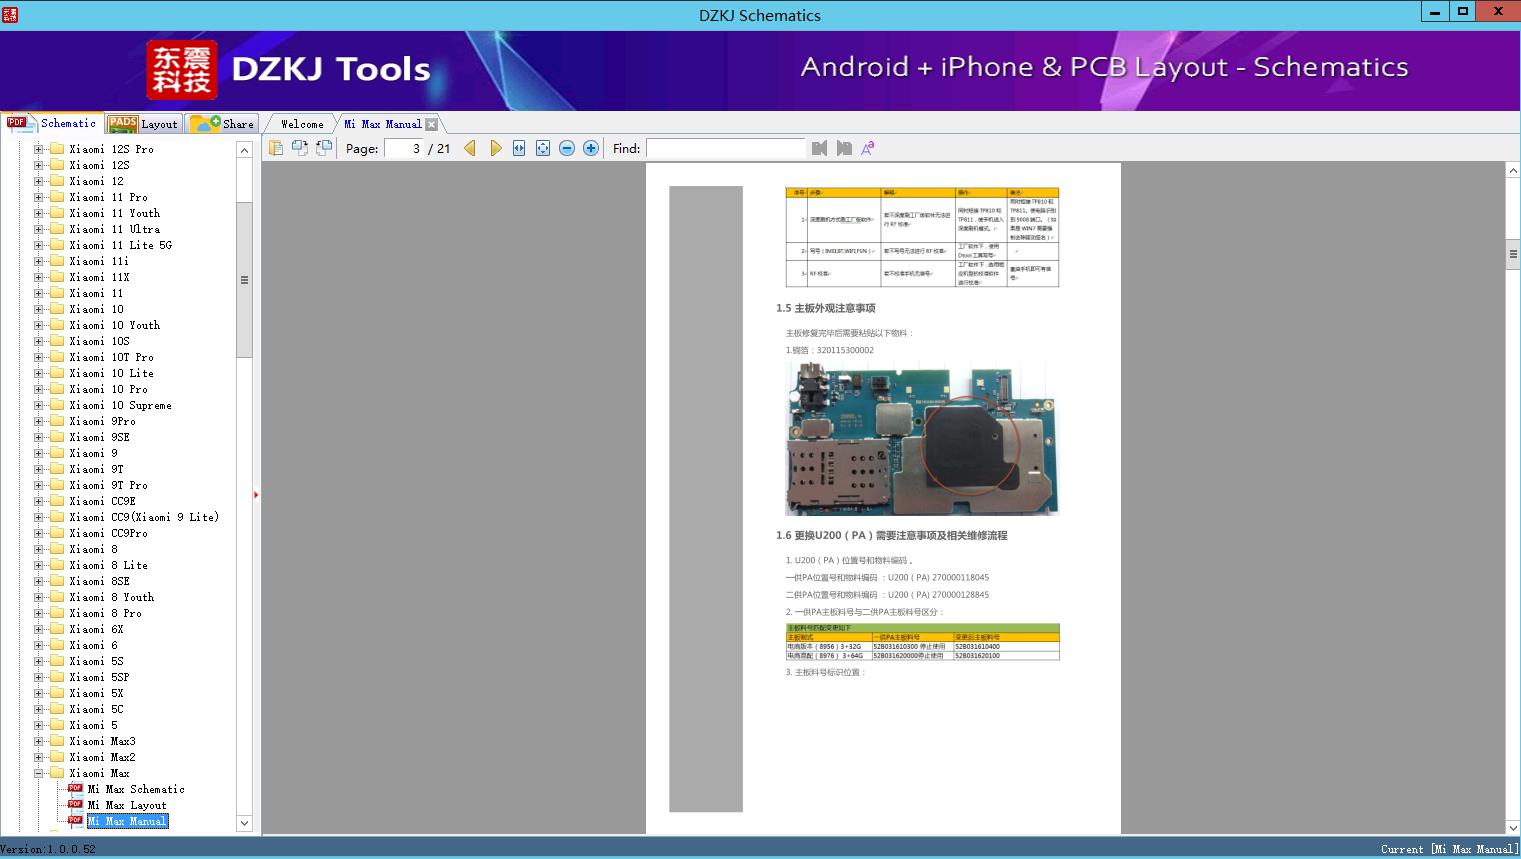Switch to the Layout tab
Viewport: 1521px width, 859px height.
coord(143,124)
